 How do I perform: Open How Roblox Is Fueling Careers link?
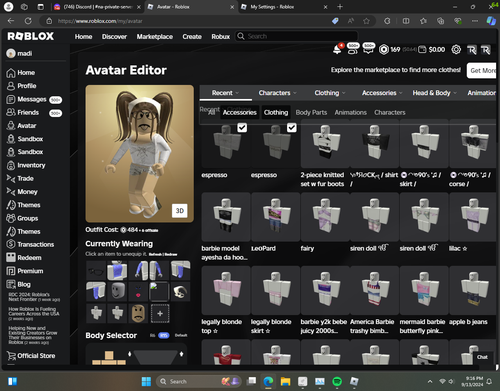(33, 313)
